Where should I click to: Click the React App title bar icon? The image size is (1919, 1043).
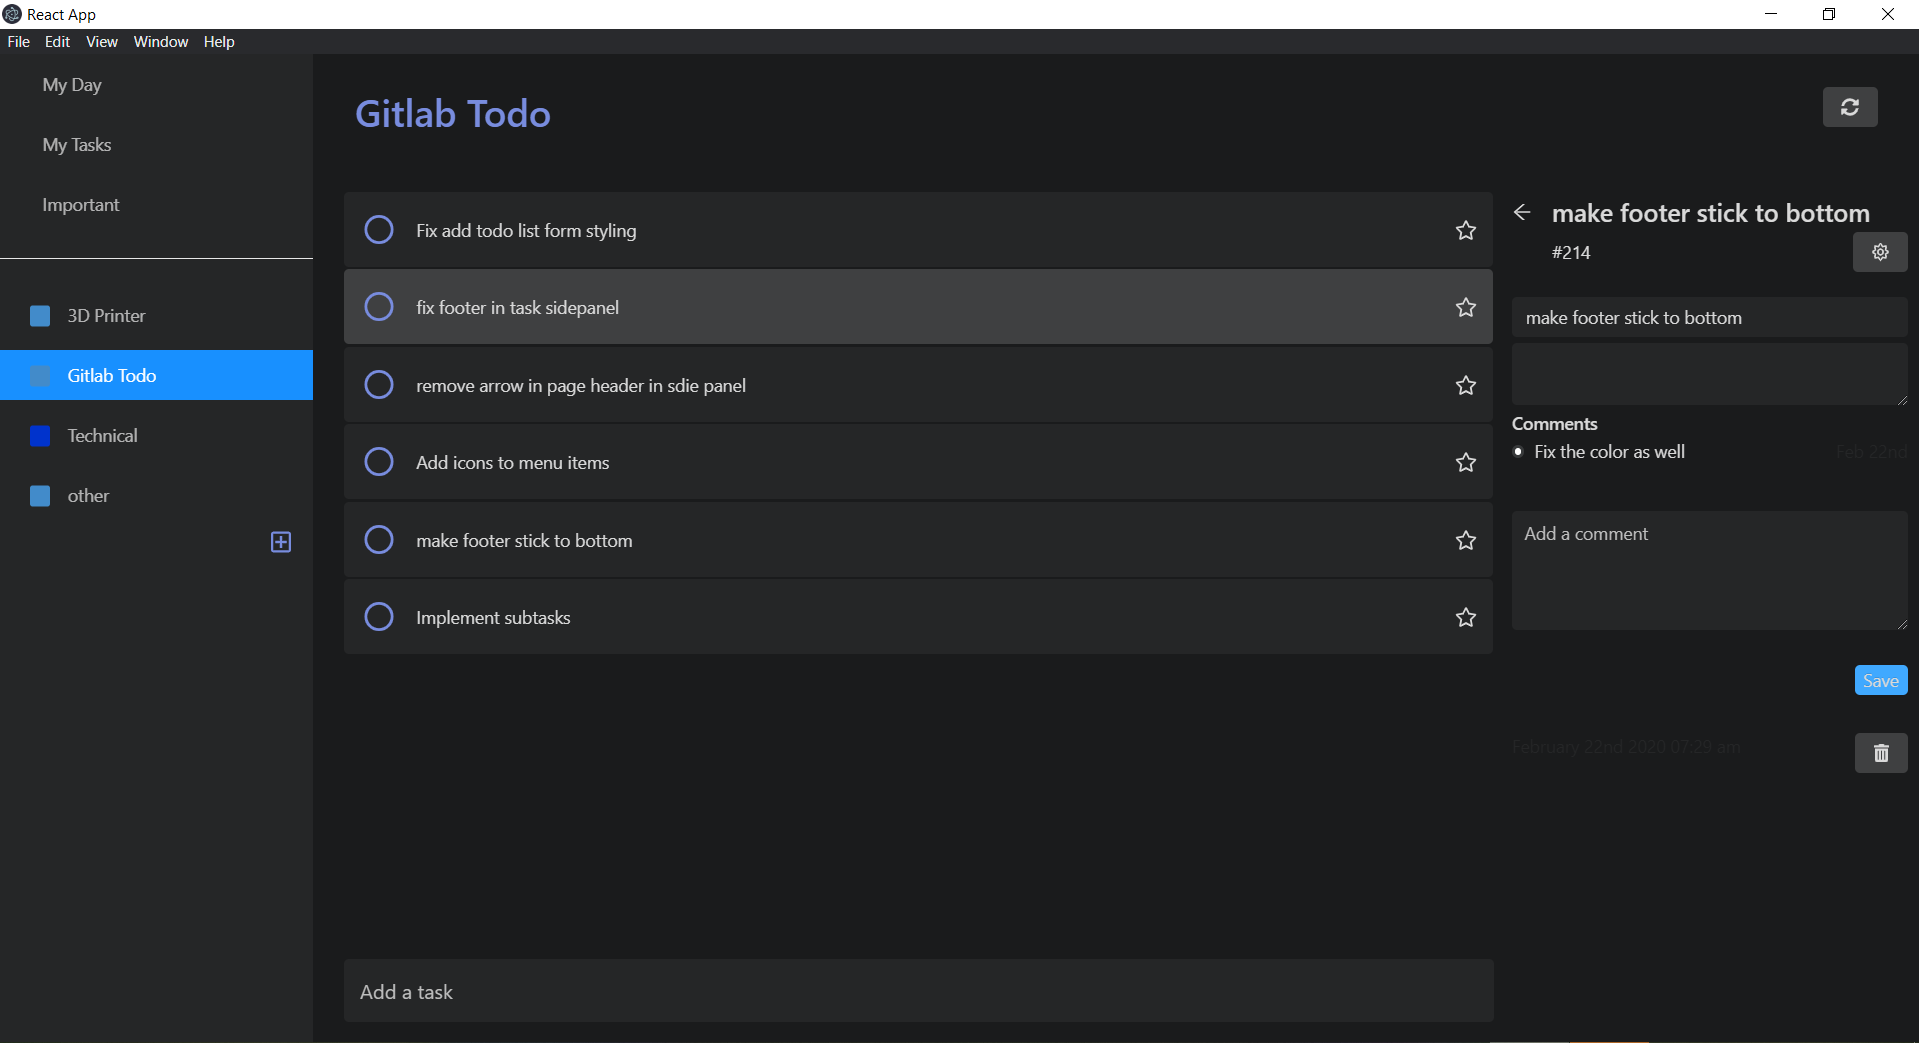click(12, 14)
